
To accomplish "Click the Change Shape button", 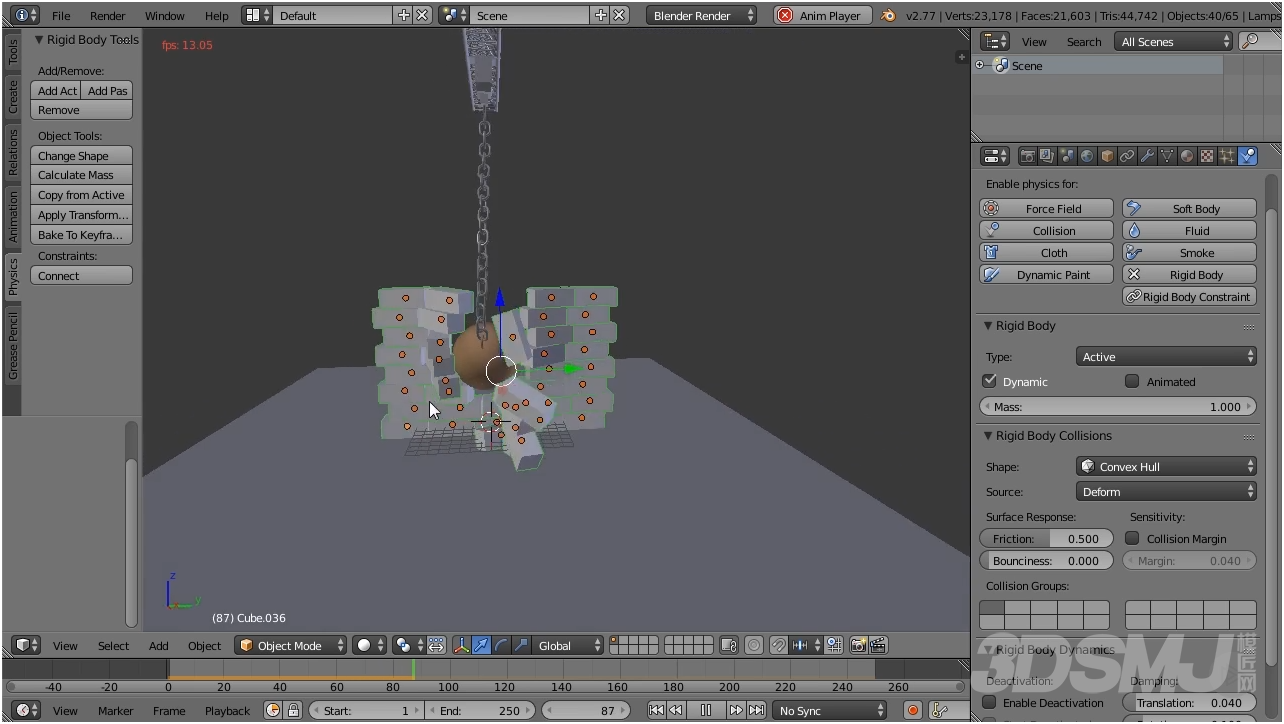I will pyautogui.click(x=82, y=156).
